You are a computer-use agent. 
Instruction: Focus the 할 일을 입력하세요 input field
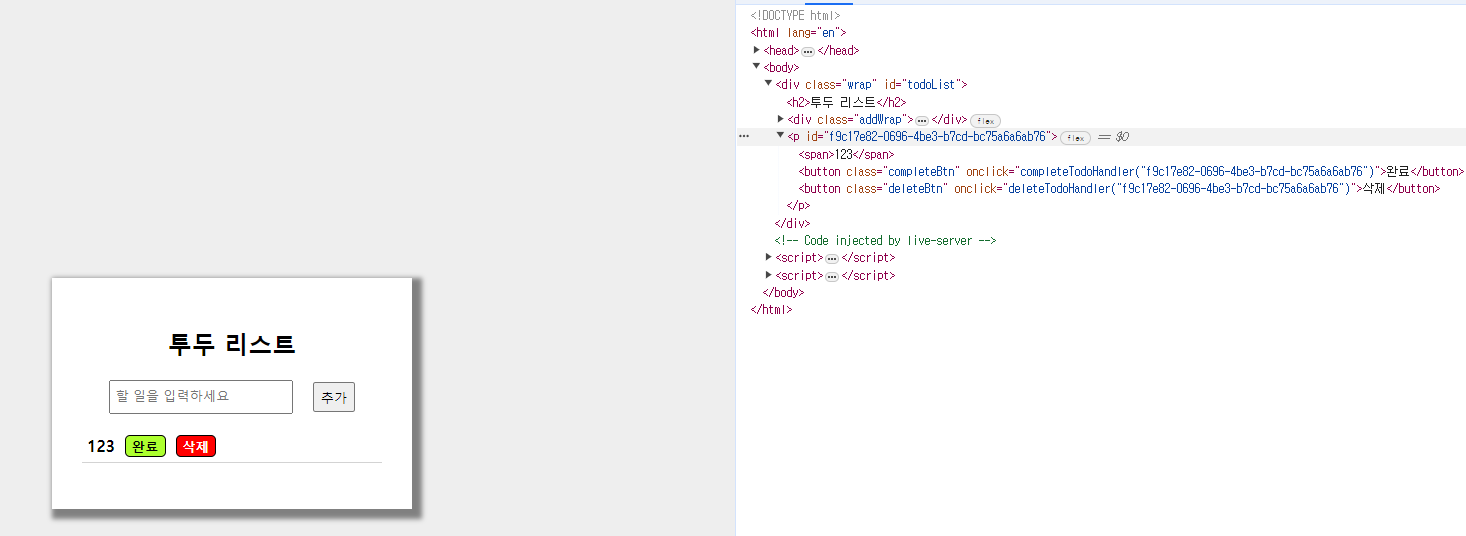(201, 397)
